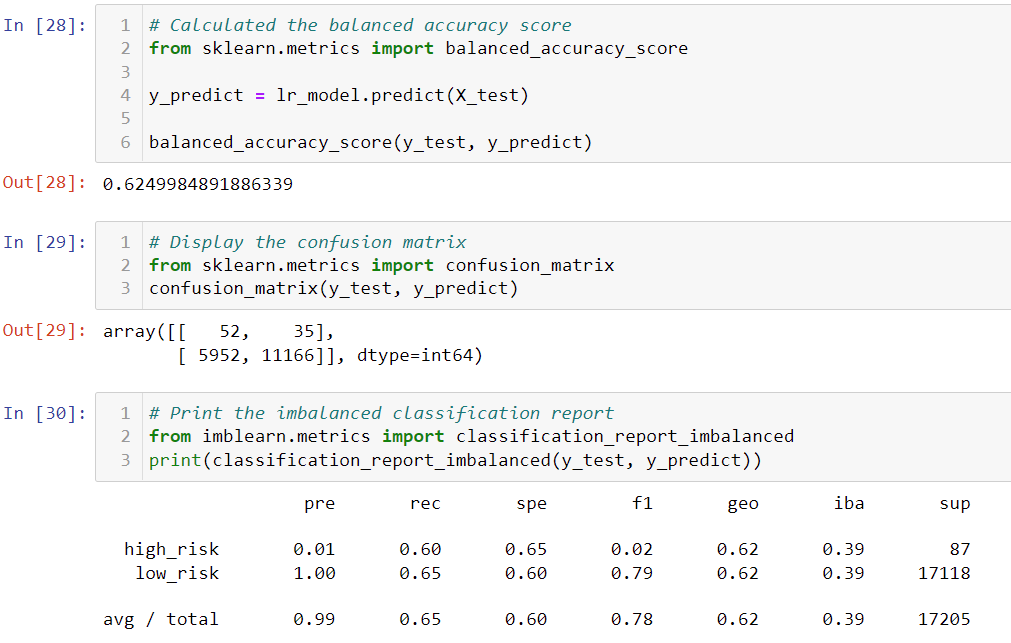This screenshot has height=643, width=1011.
Task: Click the print(classification_report_imbalanced...) line
Action: 455,460
